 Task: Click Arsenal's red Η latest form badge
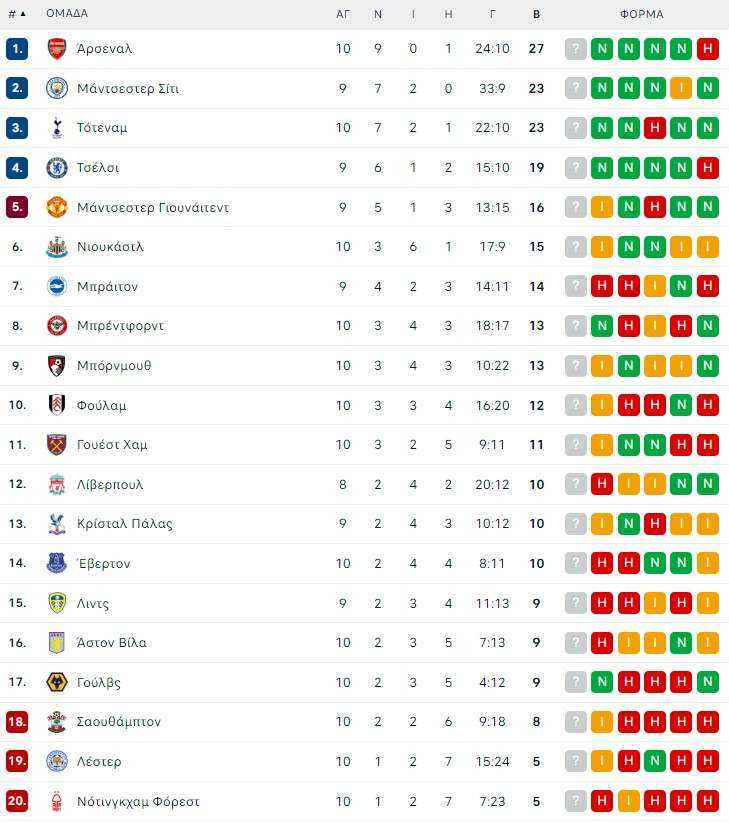(x=708, y=49)
